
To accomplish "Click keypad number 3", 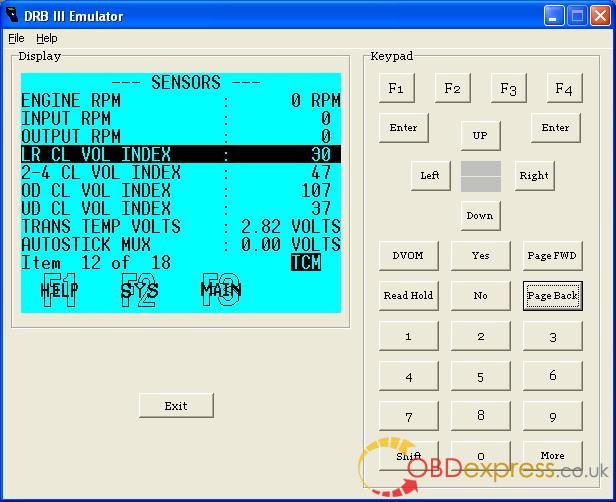I will 552,336.
